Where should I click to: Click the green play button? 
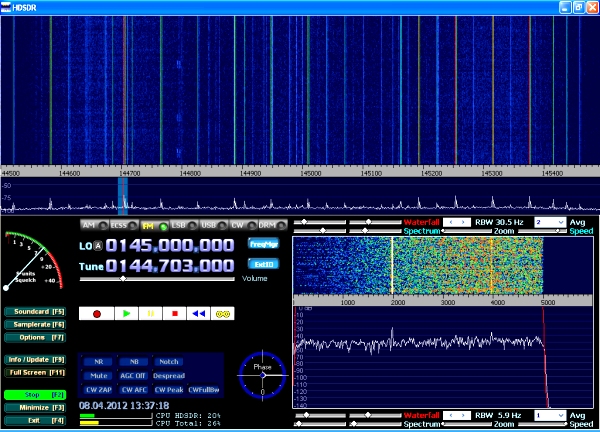pyautogui.click(x=127, y=313)
